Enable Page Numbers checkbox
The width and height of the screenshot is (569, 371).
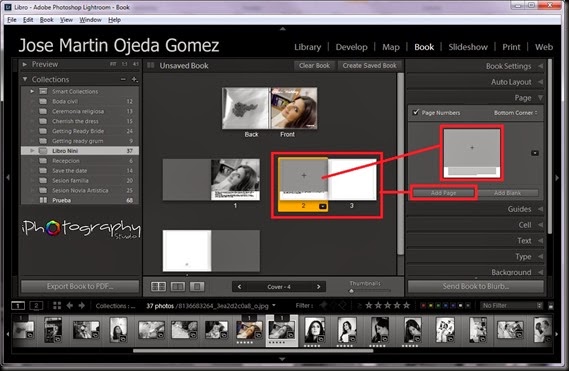click(416, 113)
